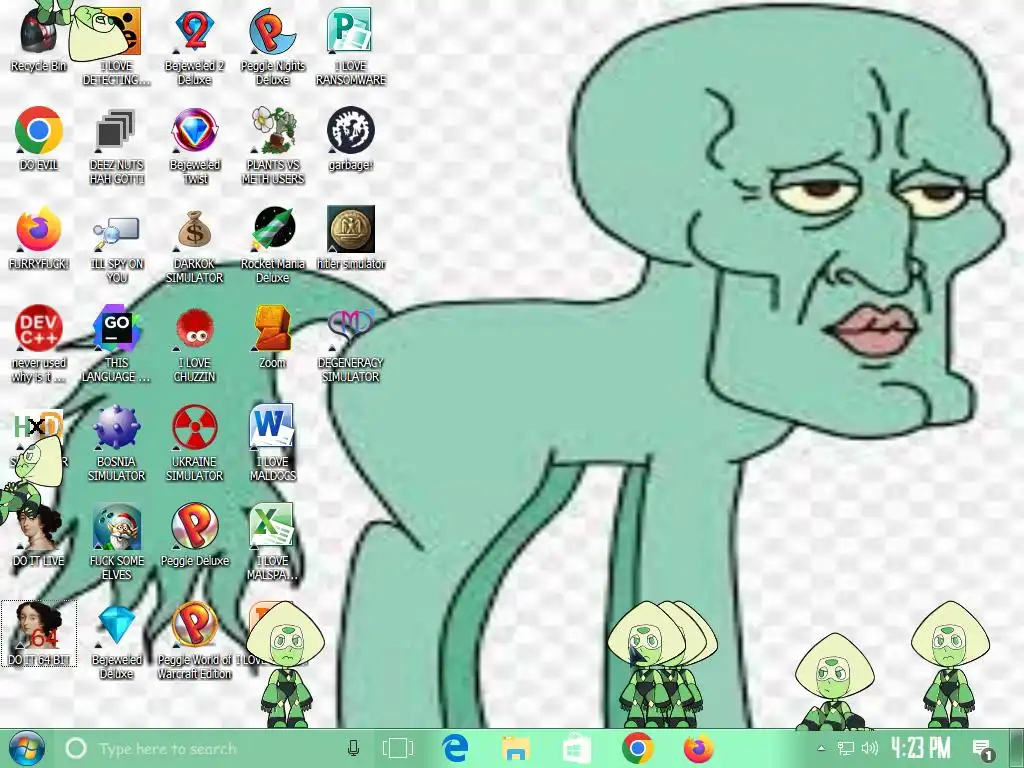Select the UKRAINE SIMULATOR radiation icon

click(x=194, y=443)
